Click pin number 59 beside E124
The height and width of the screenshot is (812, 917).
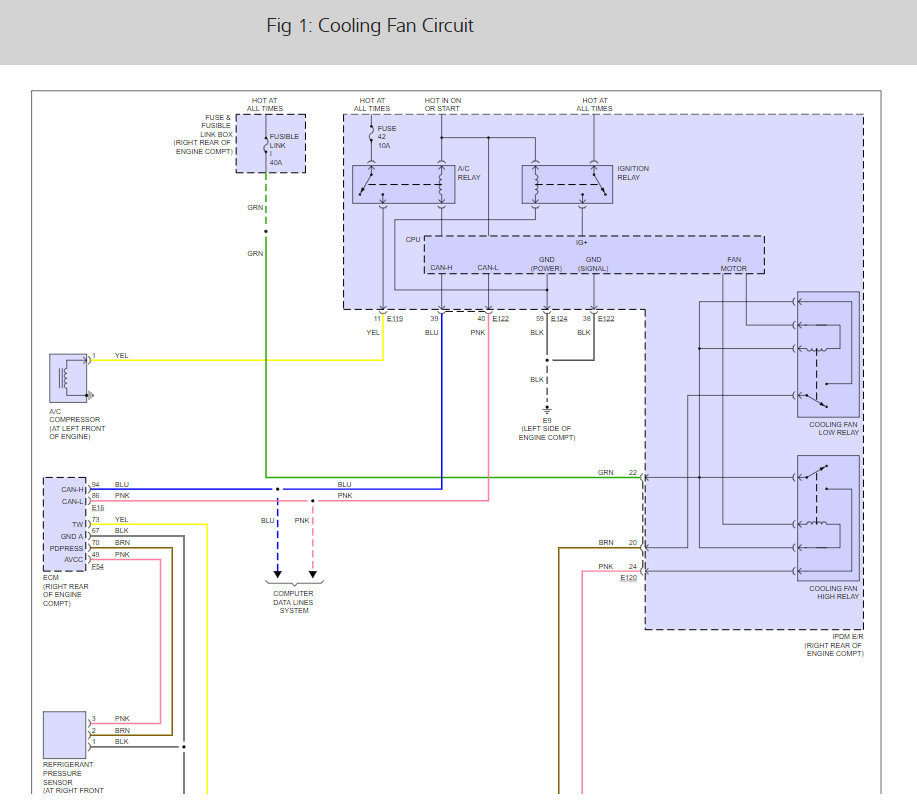pos(540,319)
